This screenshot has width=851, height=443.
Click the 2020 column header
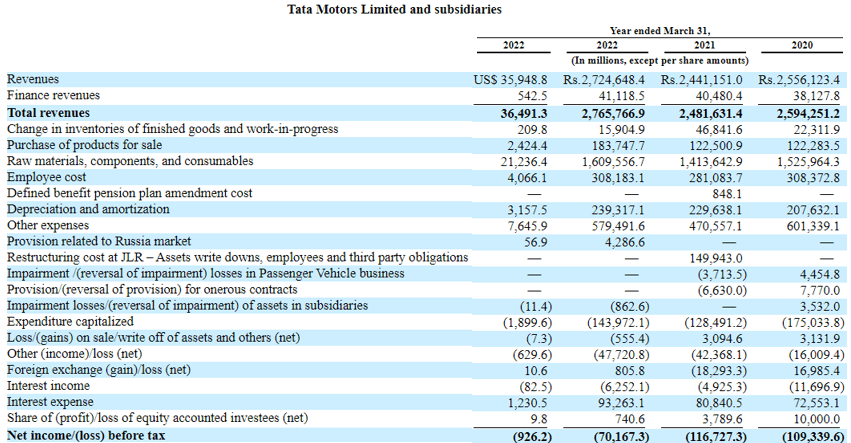click(802, 46)
